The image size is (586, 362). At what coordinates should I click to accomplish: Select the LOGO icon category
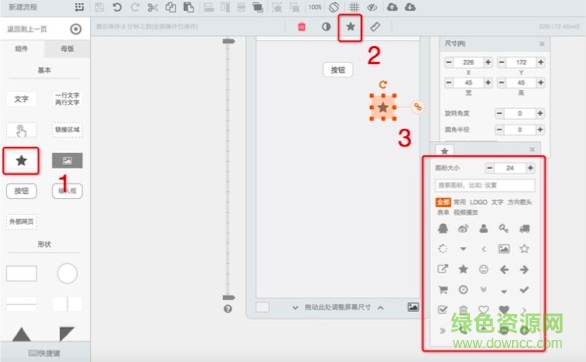point(478,202)
